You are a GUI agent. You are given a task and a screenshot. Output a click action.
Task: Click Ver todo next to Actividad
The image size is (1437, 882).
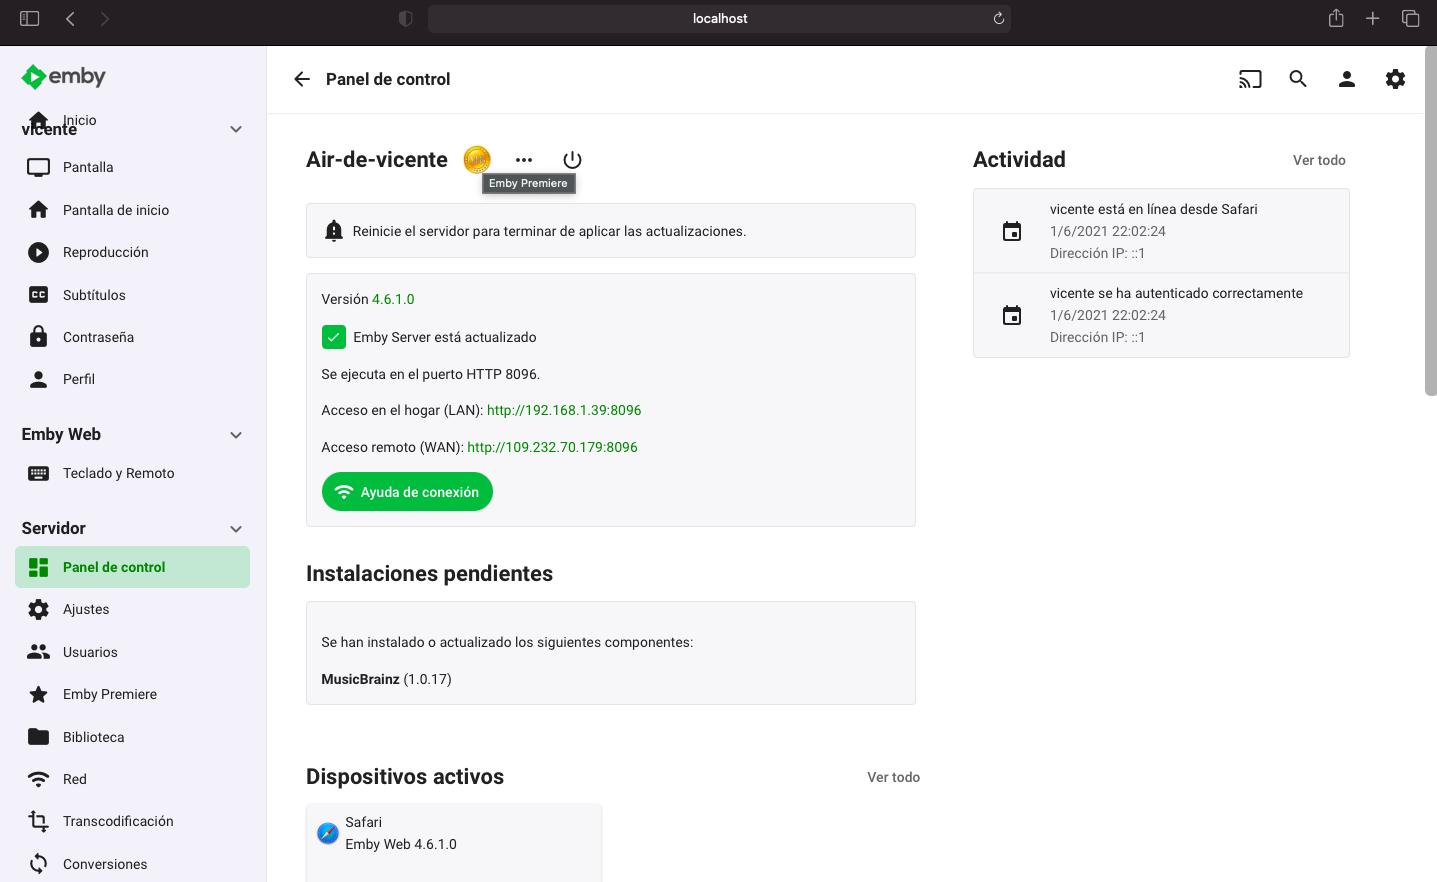pos(1318,160)
